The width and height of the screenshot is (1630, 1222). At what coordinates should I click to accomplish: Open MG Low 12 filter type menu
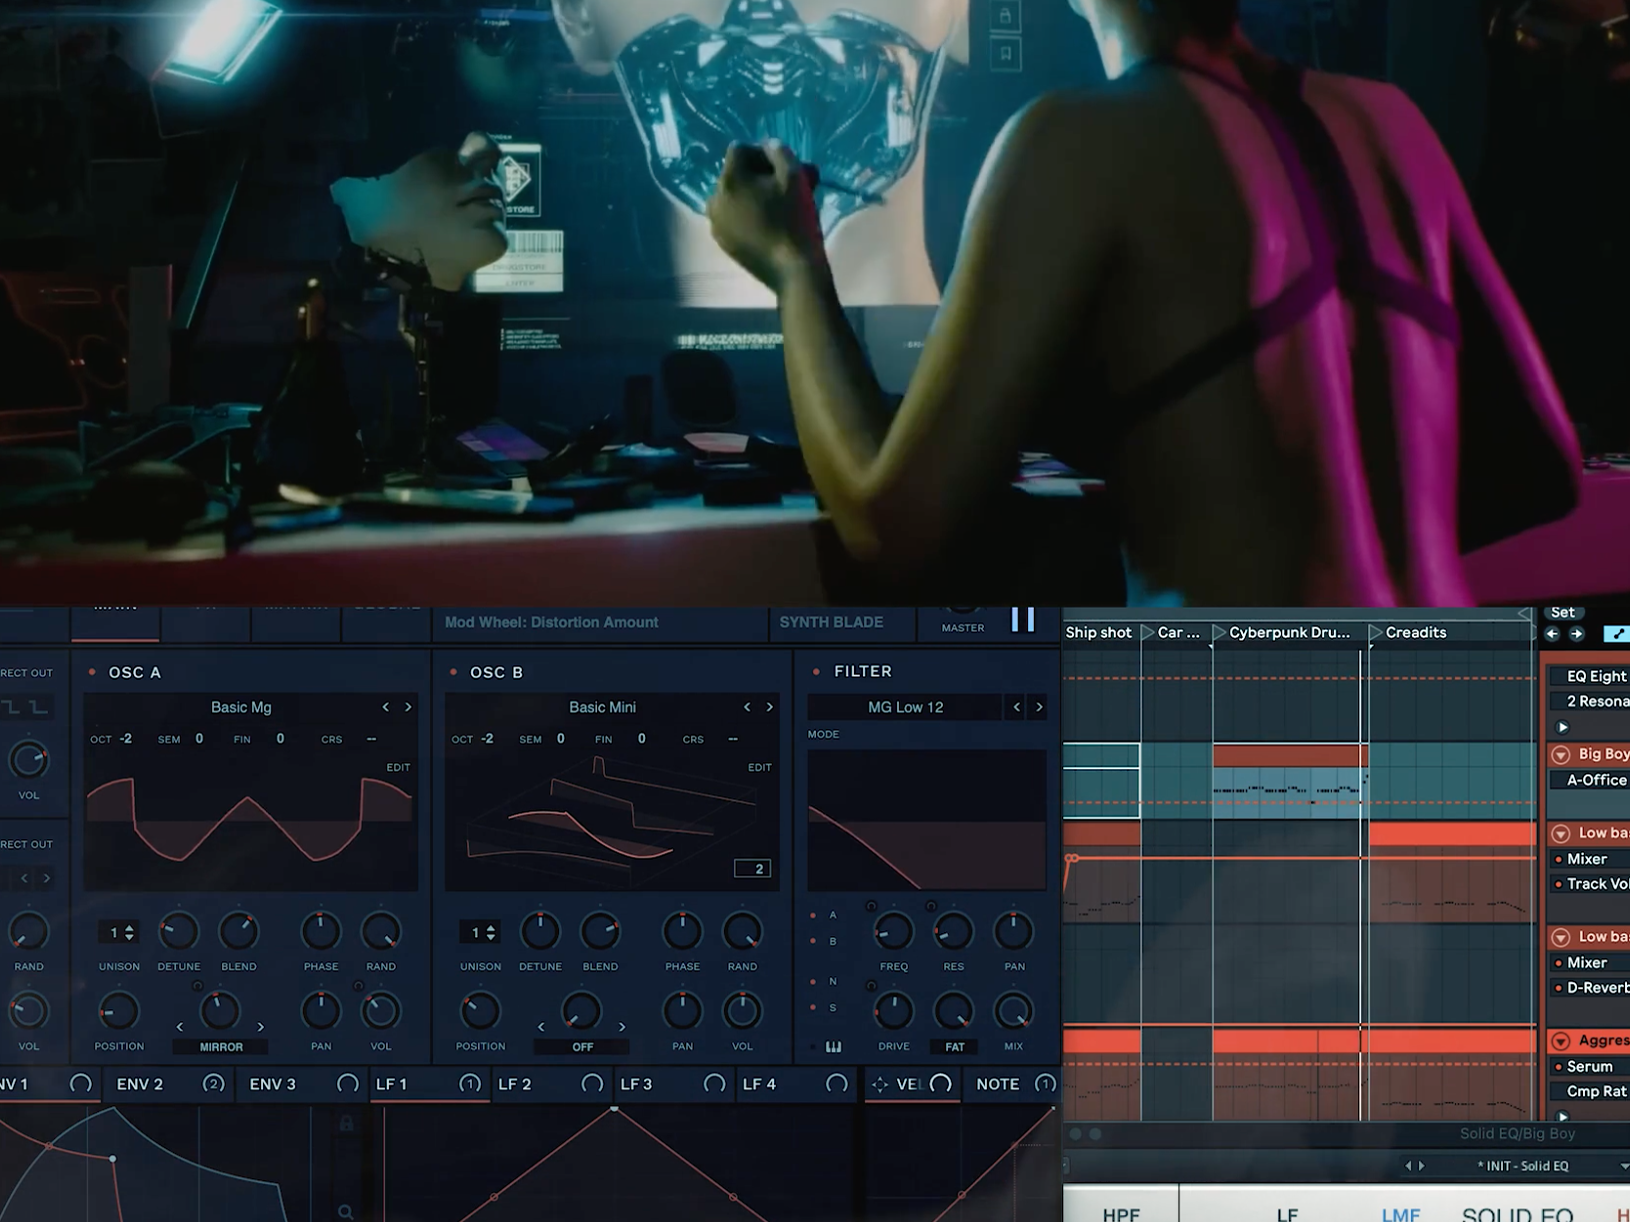click(x=905, y=707)
